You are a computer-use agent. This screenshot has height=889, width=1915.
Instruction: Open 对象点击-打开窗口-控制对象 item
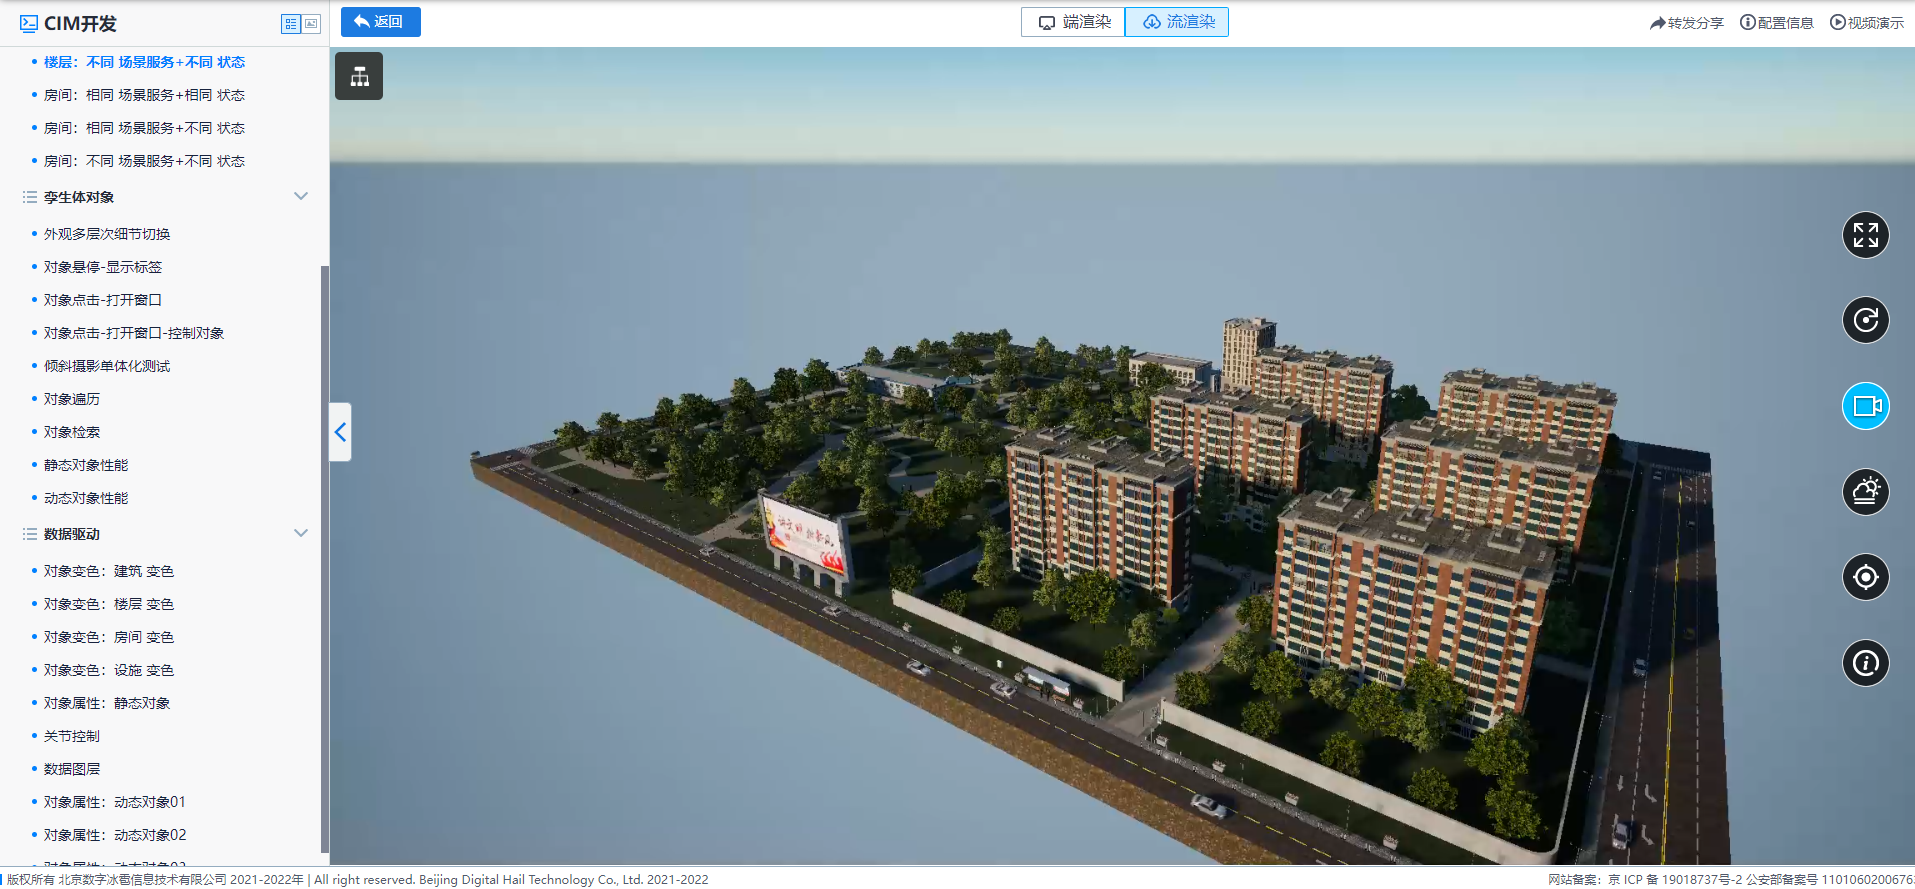click(x=134, y=333)
